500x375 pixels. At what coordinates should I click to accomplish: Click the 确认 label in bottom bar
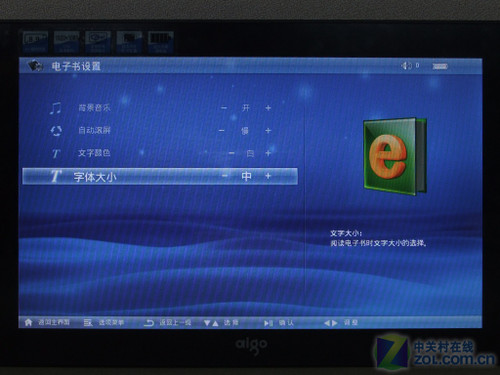[286, 323]
